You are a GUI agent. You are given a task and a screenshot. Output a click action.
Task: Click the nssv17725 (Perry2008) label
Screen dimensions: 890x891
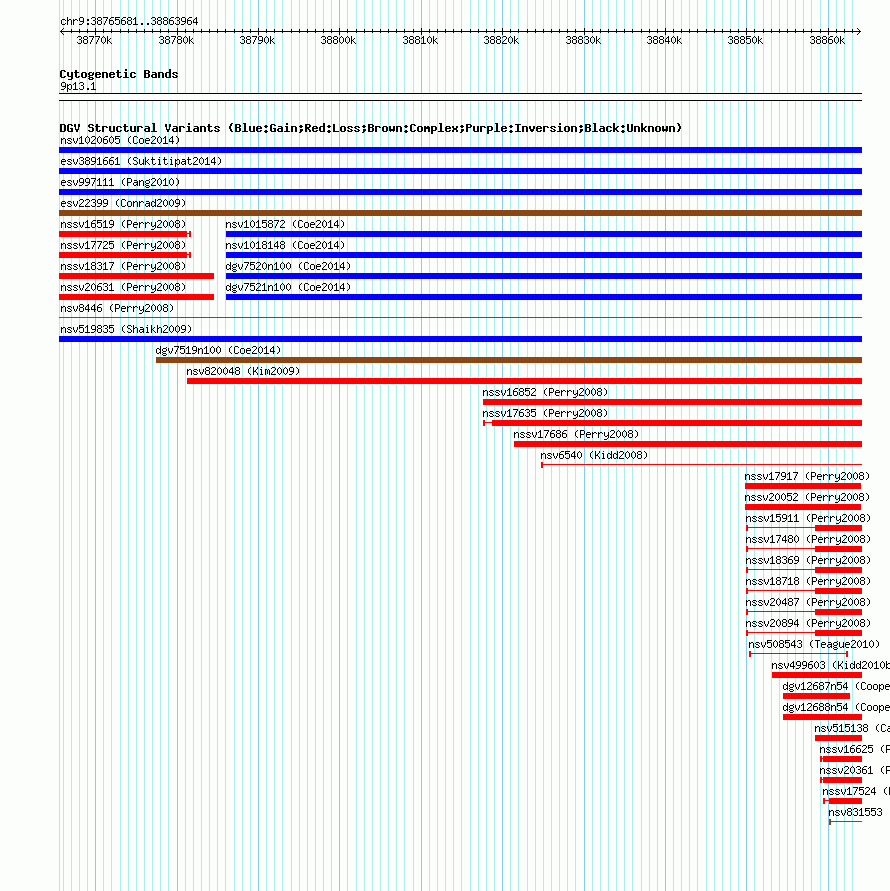[x=123, y=245]
